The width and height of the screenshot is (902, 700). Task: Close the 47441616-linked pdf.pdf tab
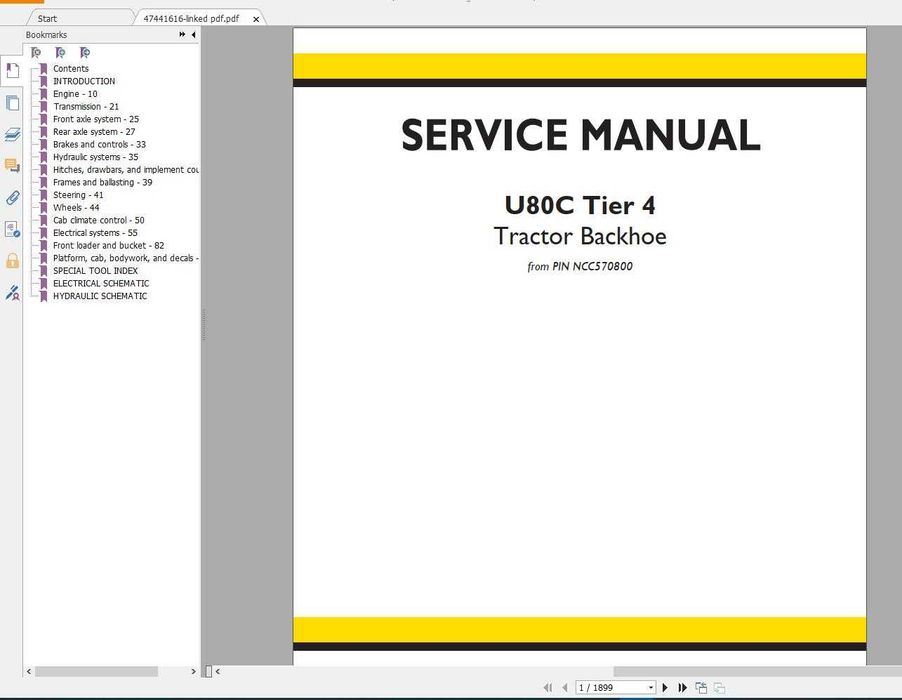pyautogui.click(x=256, y=19)
